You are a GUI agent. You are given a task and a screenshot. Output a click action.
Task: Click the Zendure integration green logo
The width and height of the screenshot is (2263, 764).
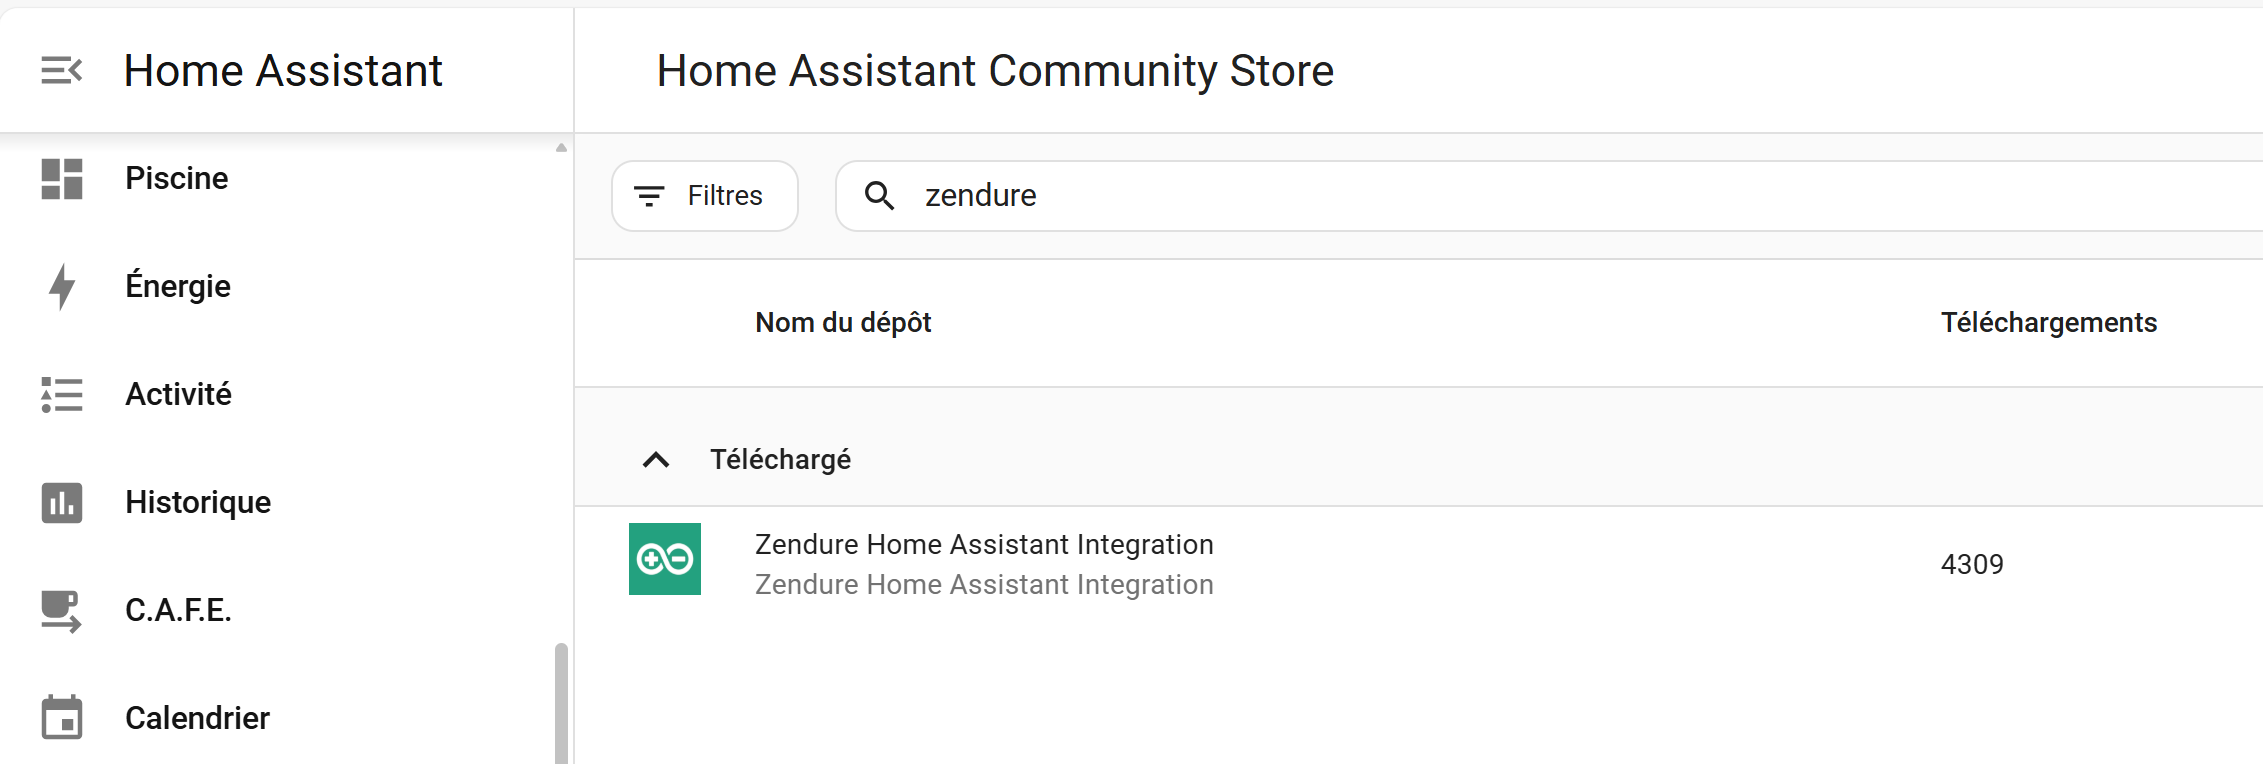coord(665,559)
